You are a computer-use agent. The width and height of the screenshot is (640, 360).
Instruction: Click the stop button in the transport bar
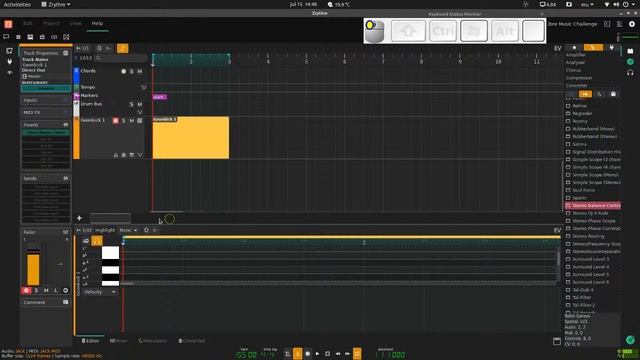click(x=327, y=353)
